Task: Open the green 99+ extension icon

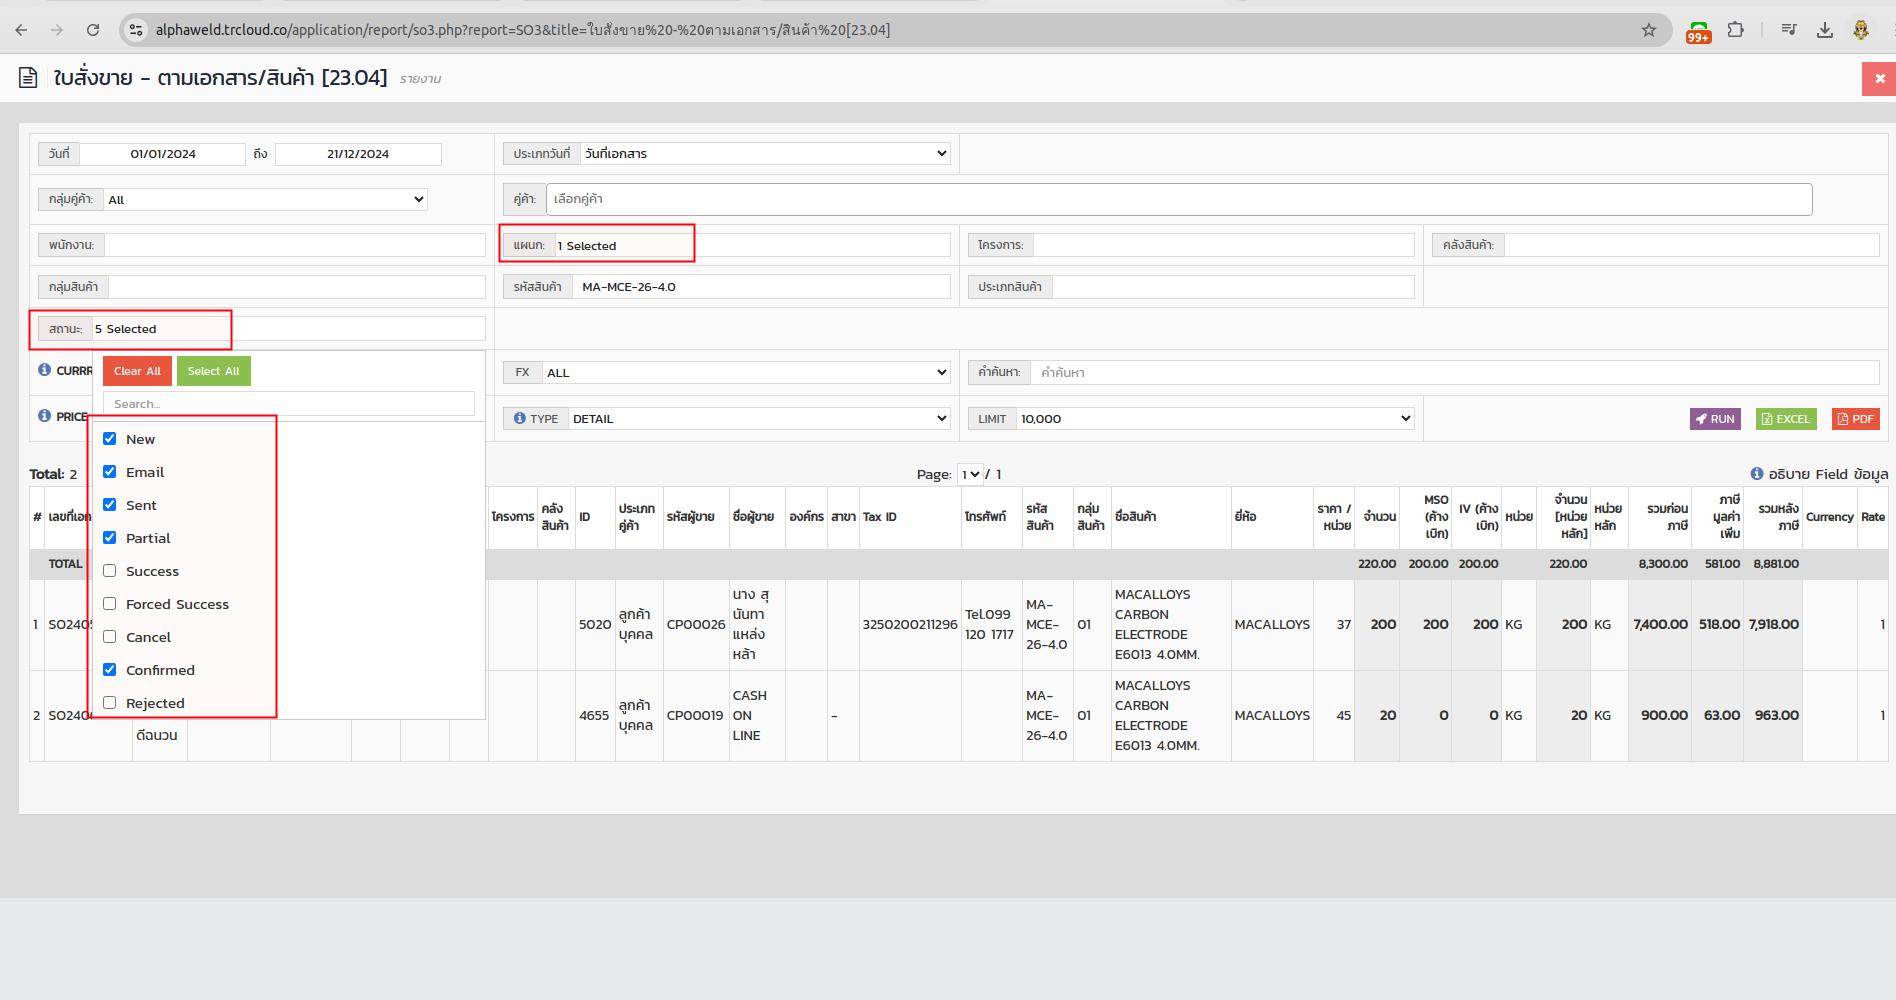Action: coord(1698,31)
